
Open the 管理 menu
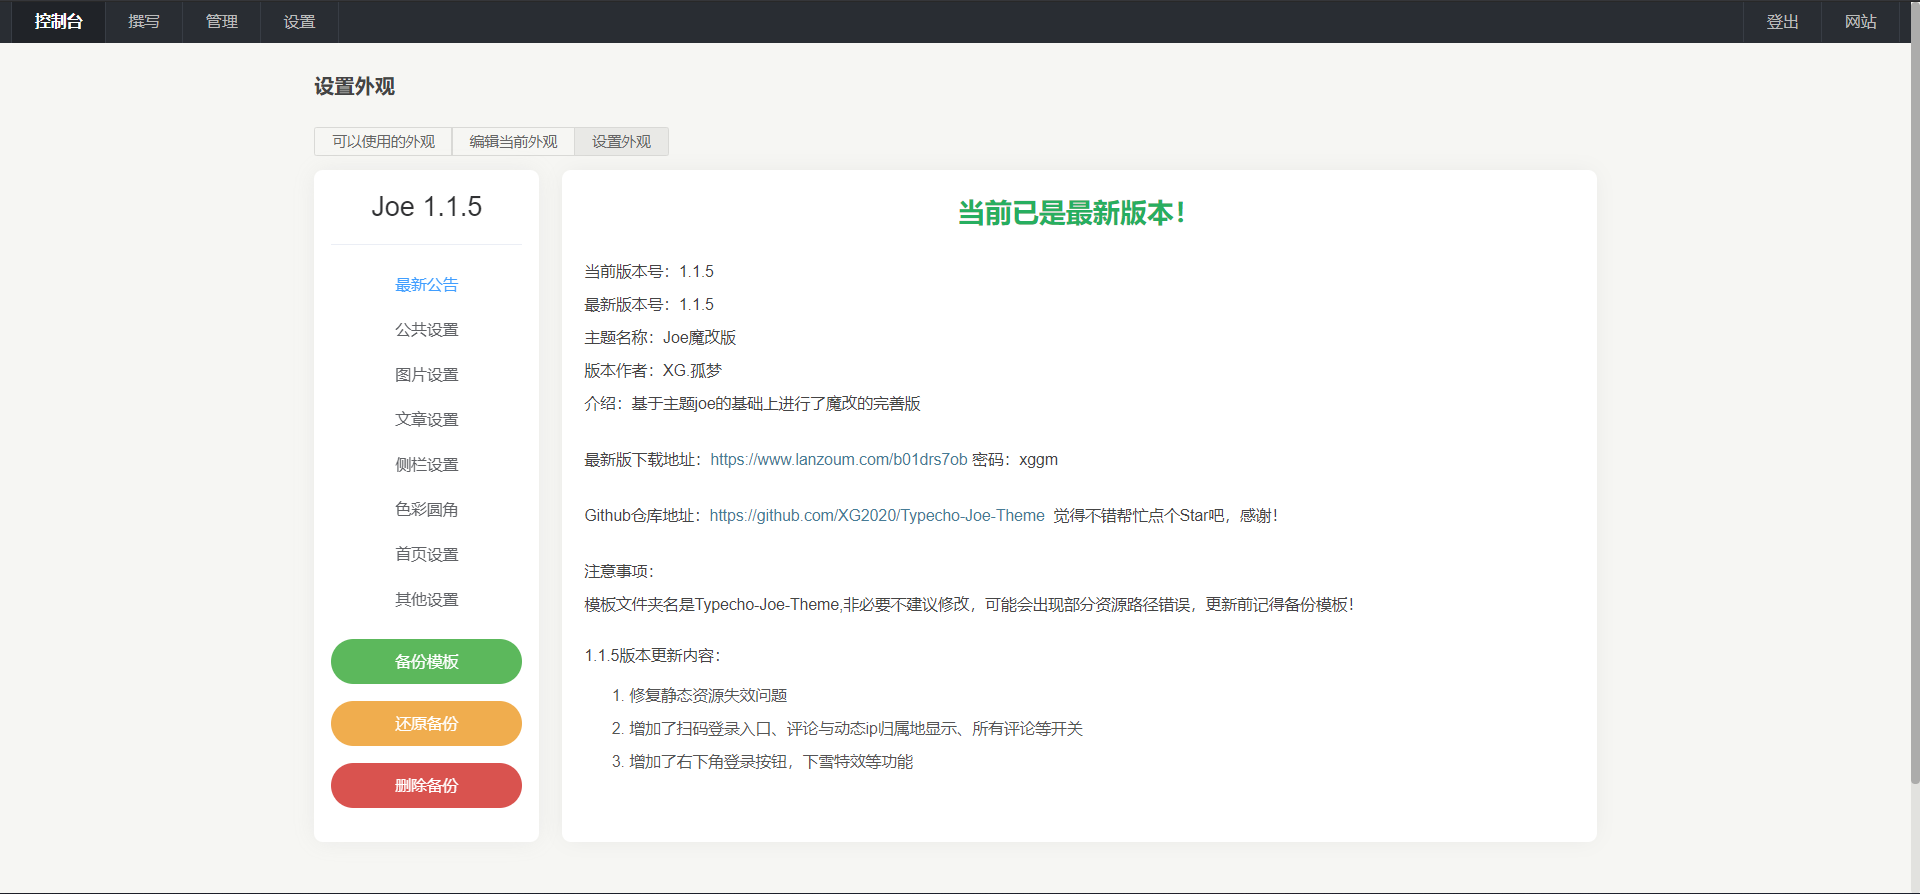tap(221, 21)
